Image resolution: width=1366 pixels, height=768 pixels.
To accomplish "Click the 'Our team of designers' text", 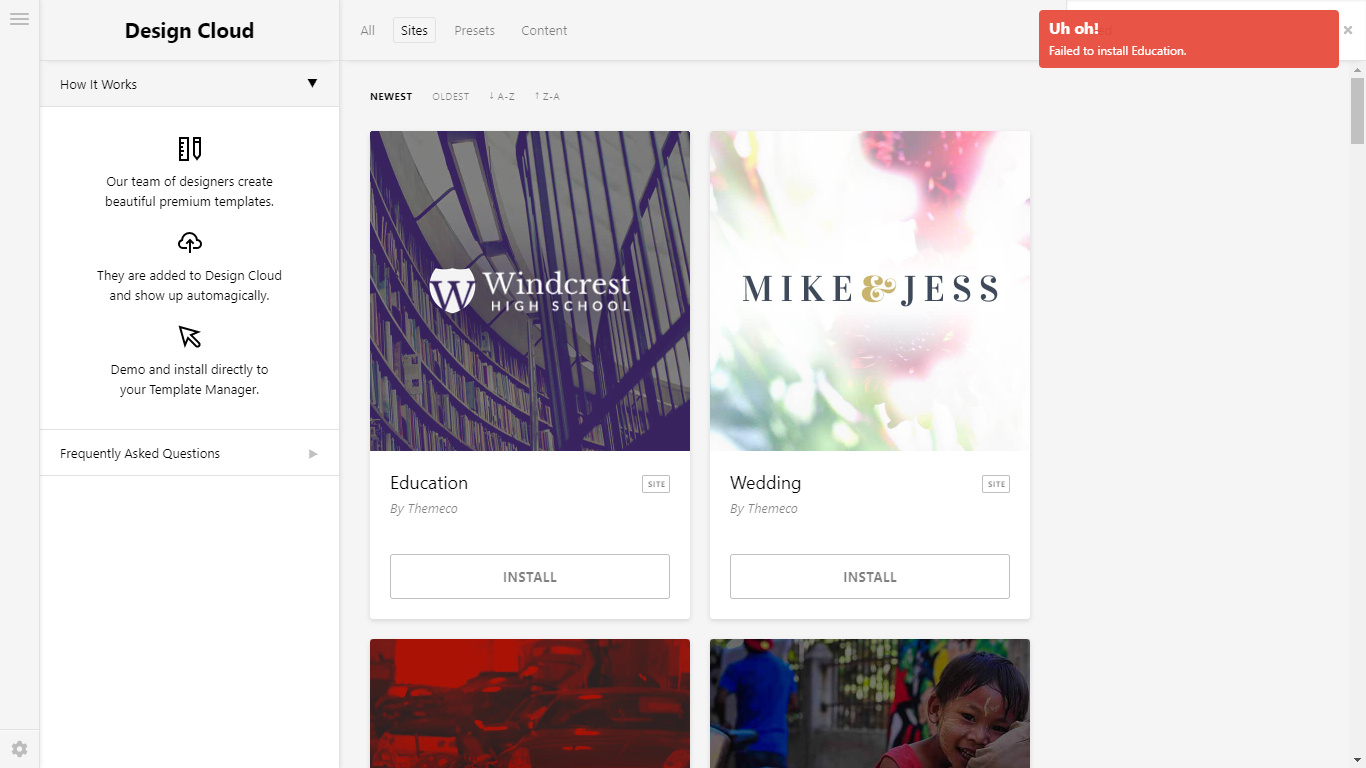I will 190,192.
